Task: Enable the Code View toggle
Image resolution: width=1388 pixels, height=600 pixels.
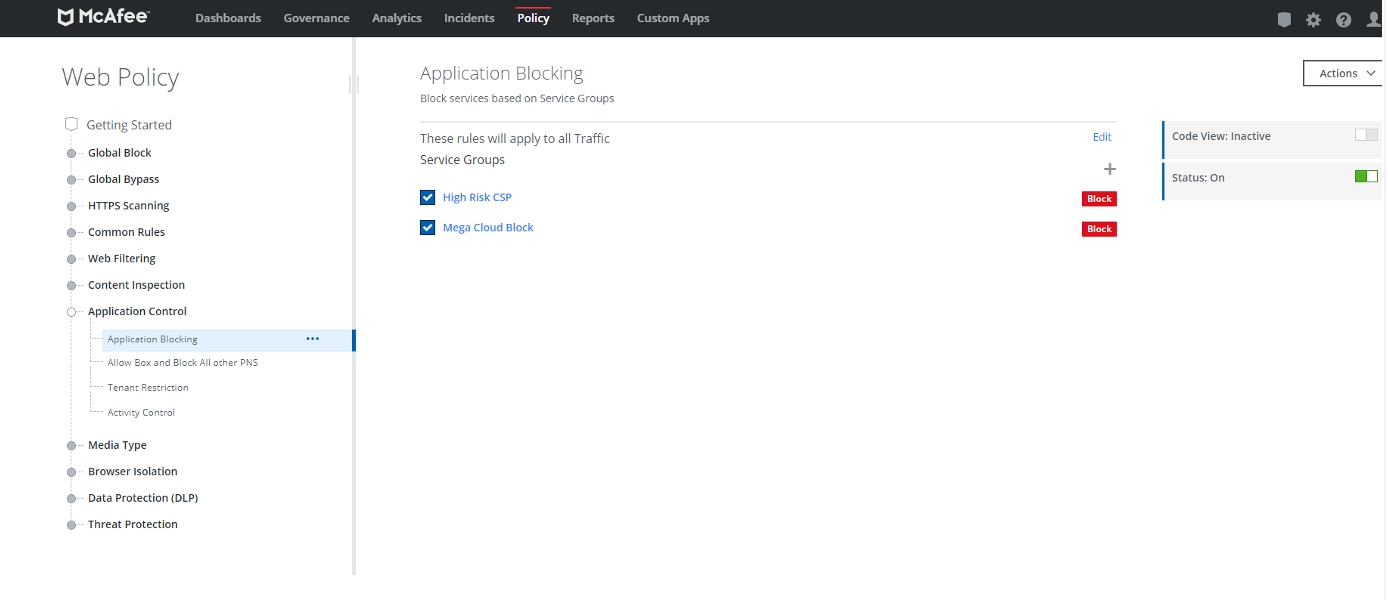Action: coord(1366,135)
